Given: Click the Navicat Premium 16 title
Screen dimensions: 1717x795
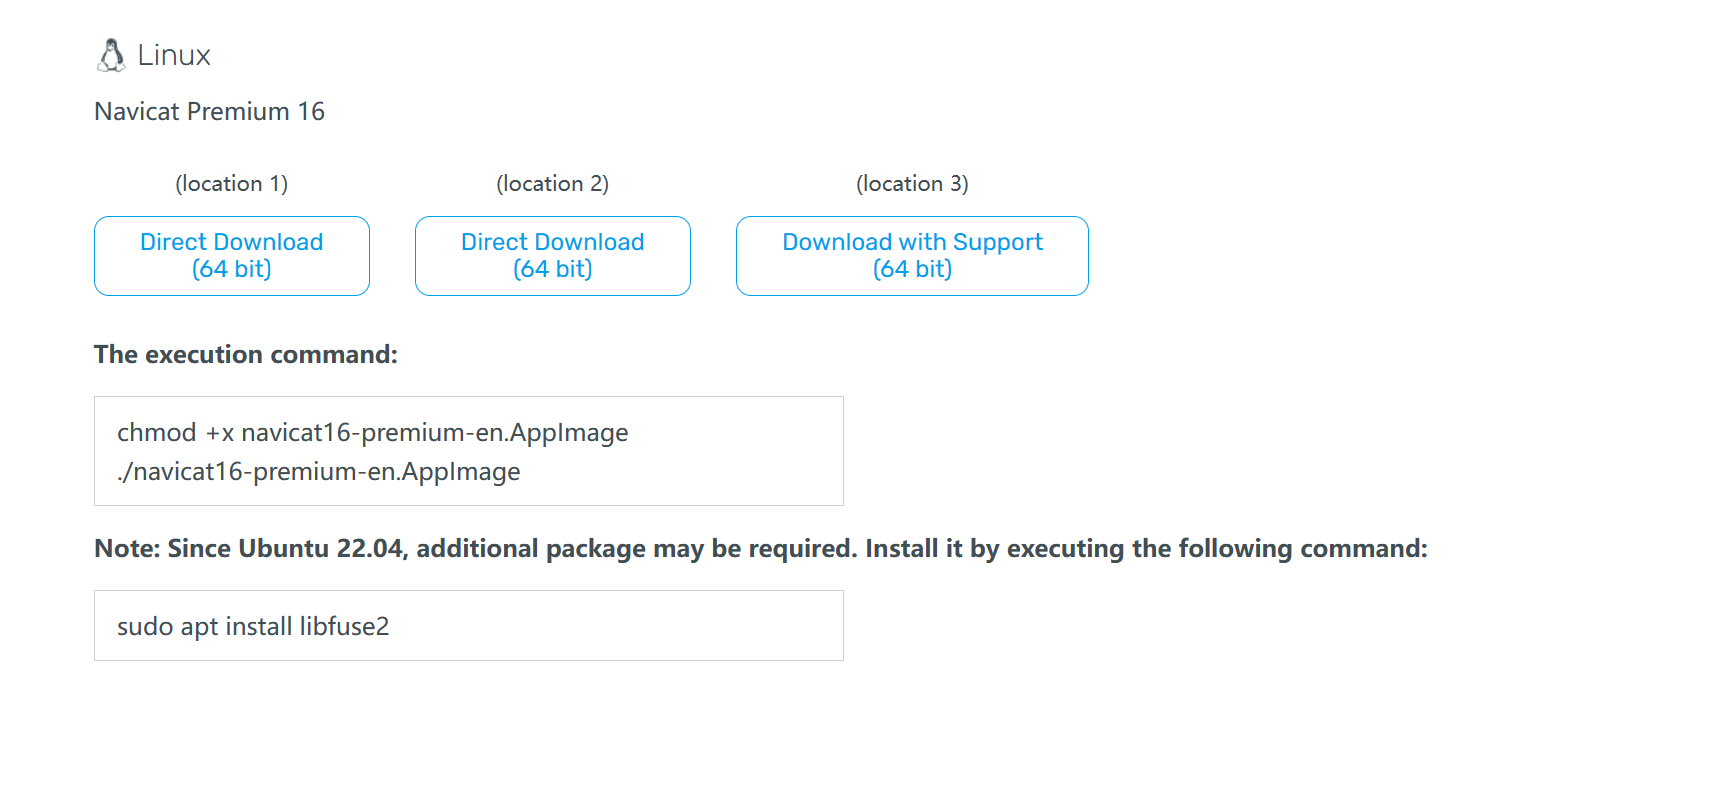Looking at the screenshot, I should (209, 111).
